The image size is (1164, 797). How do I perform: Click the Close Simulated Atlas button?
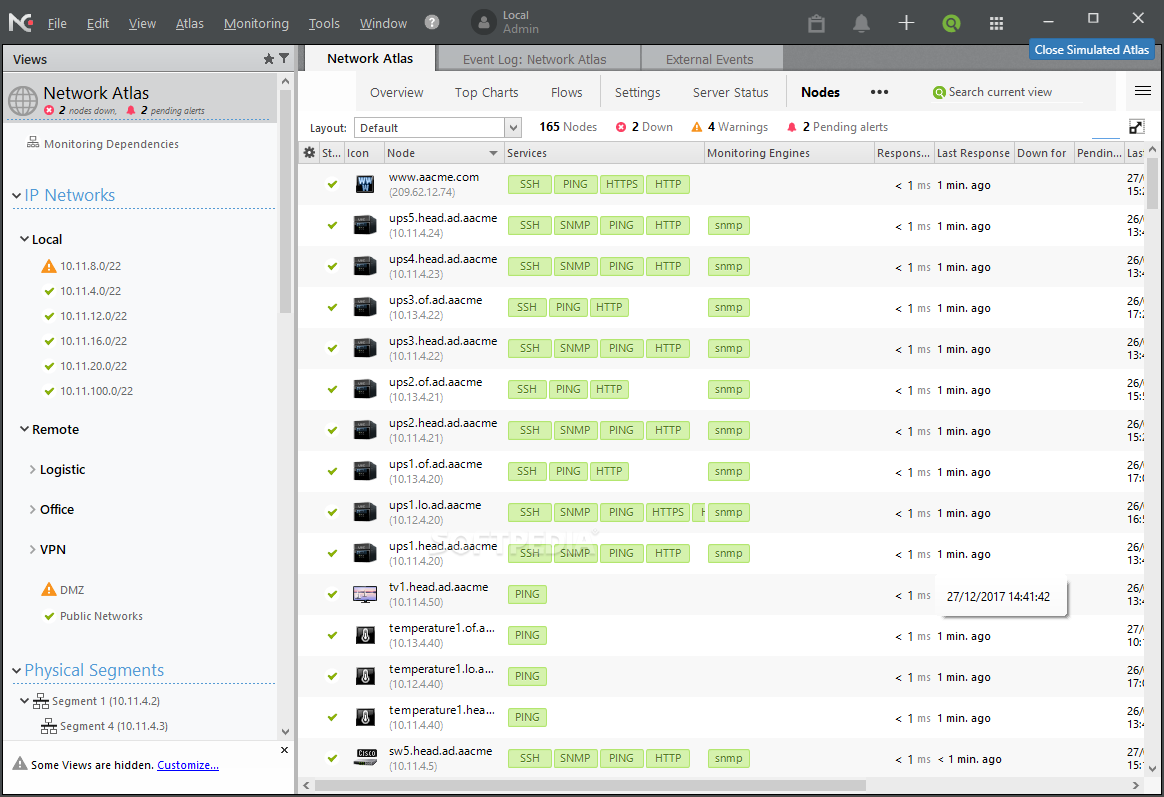(x=1091, y=50)
